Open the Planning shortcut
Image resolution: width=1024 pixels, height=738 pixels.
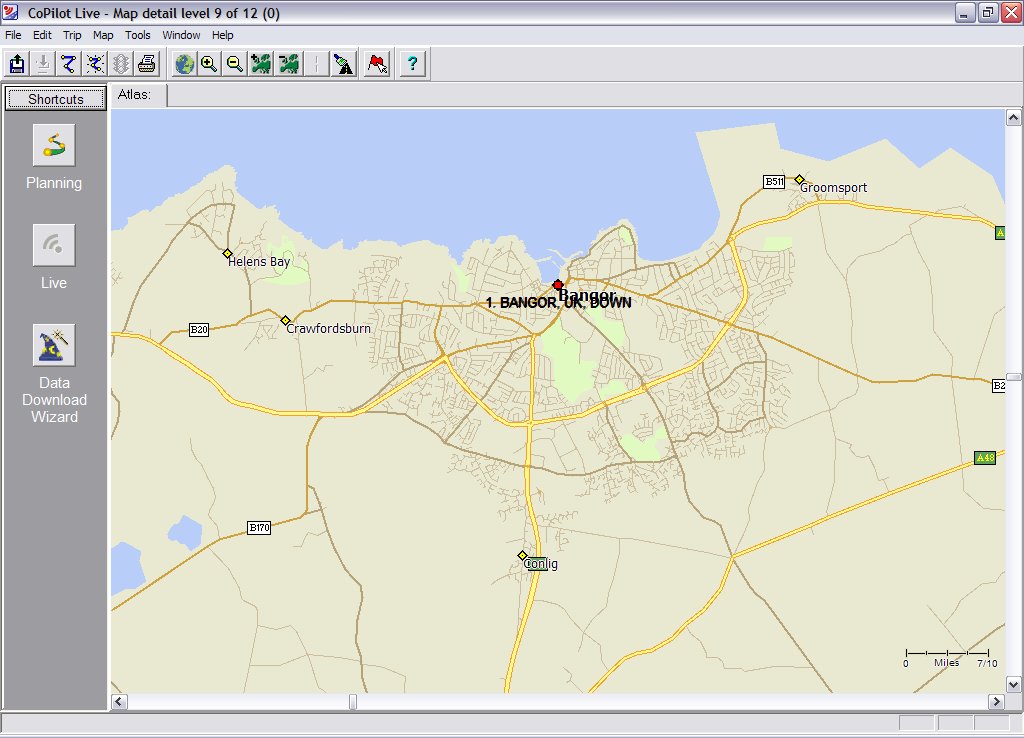coord(54,145)
